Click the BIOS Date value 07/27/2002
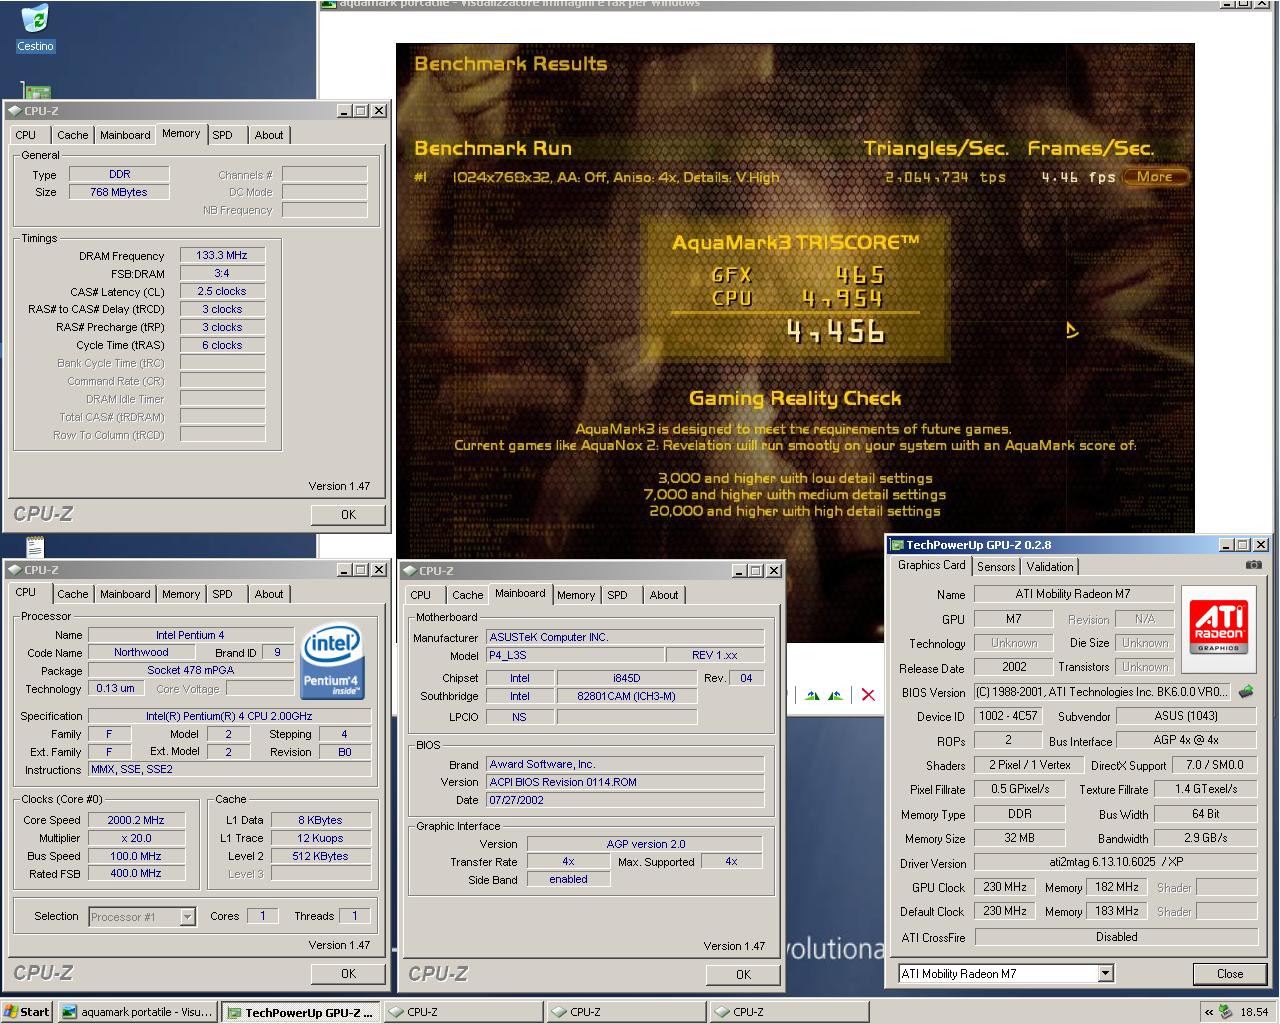The height and width of the screenshot is (1024, 1280). coord(624,800)
